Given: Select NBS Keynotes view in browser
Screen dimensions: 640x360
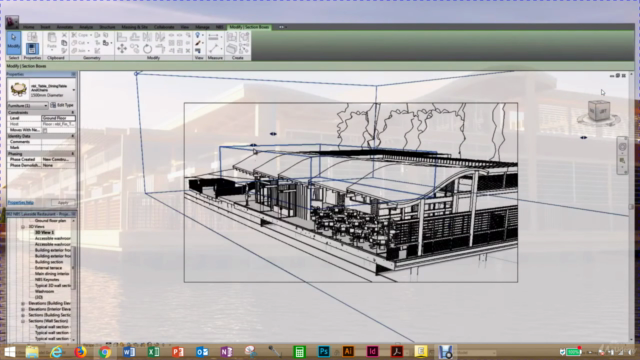Looking at the screenshot, I should [47, 280].
